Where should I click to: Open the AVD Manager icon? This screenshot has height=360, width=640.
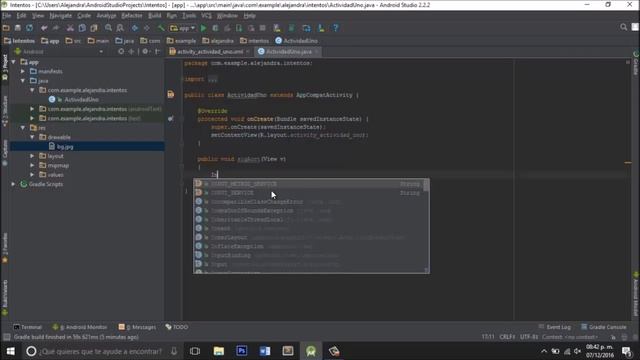[277, 28]
